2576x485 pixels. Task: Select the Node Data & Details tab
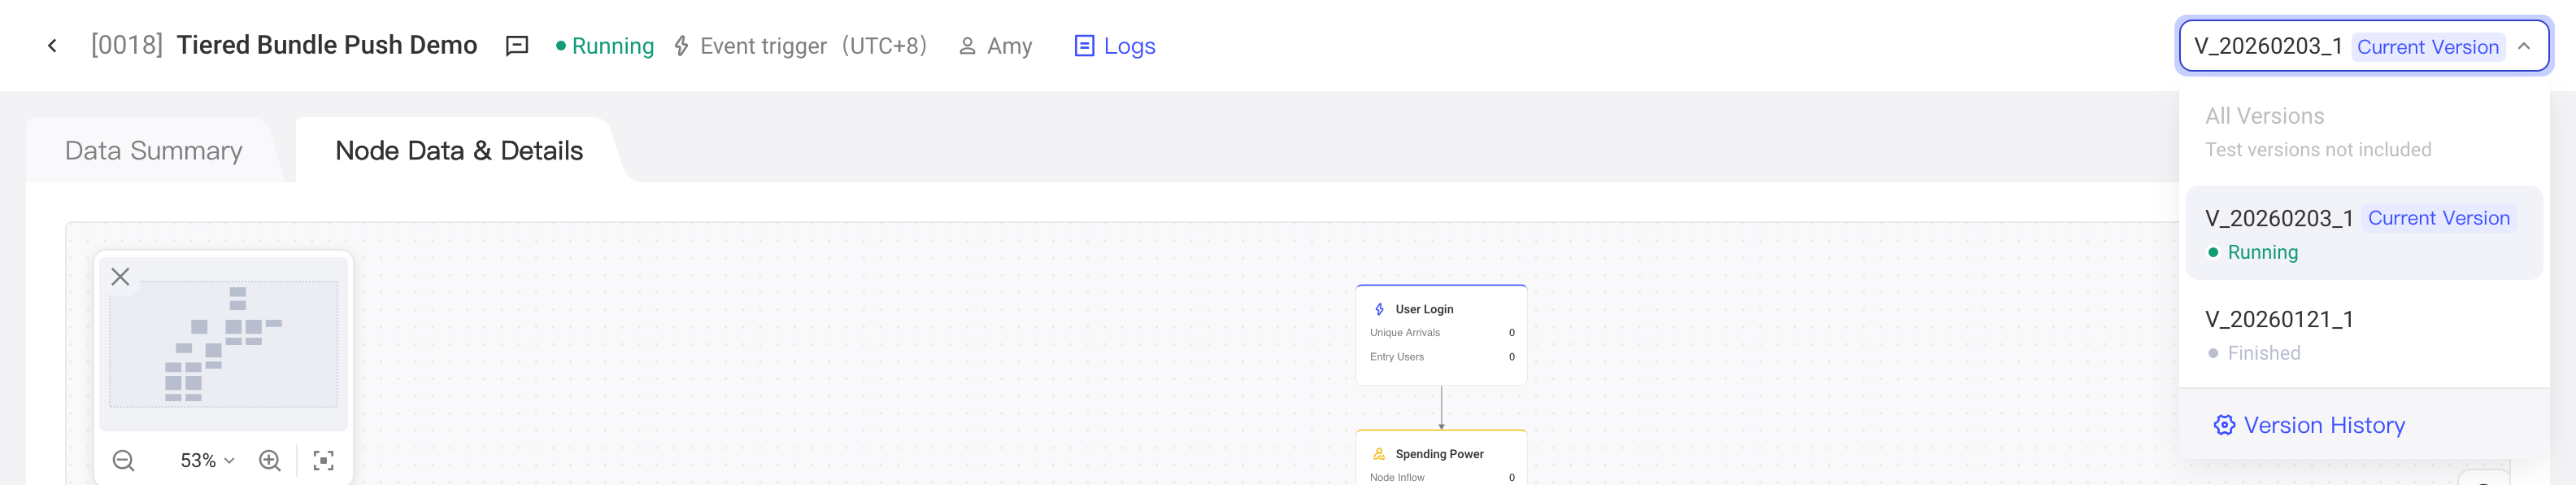[459, 150]
